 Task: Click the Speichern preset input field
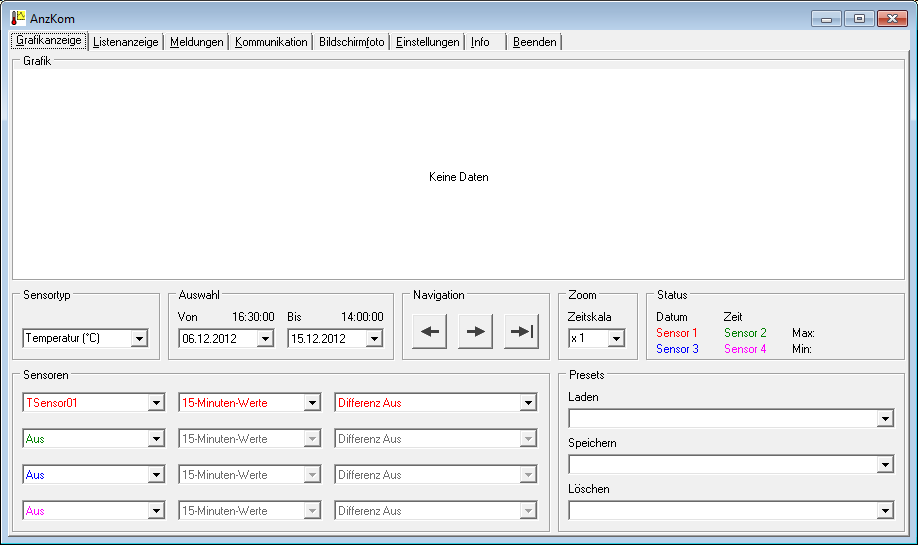[x=722, y=465]
